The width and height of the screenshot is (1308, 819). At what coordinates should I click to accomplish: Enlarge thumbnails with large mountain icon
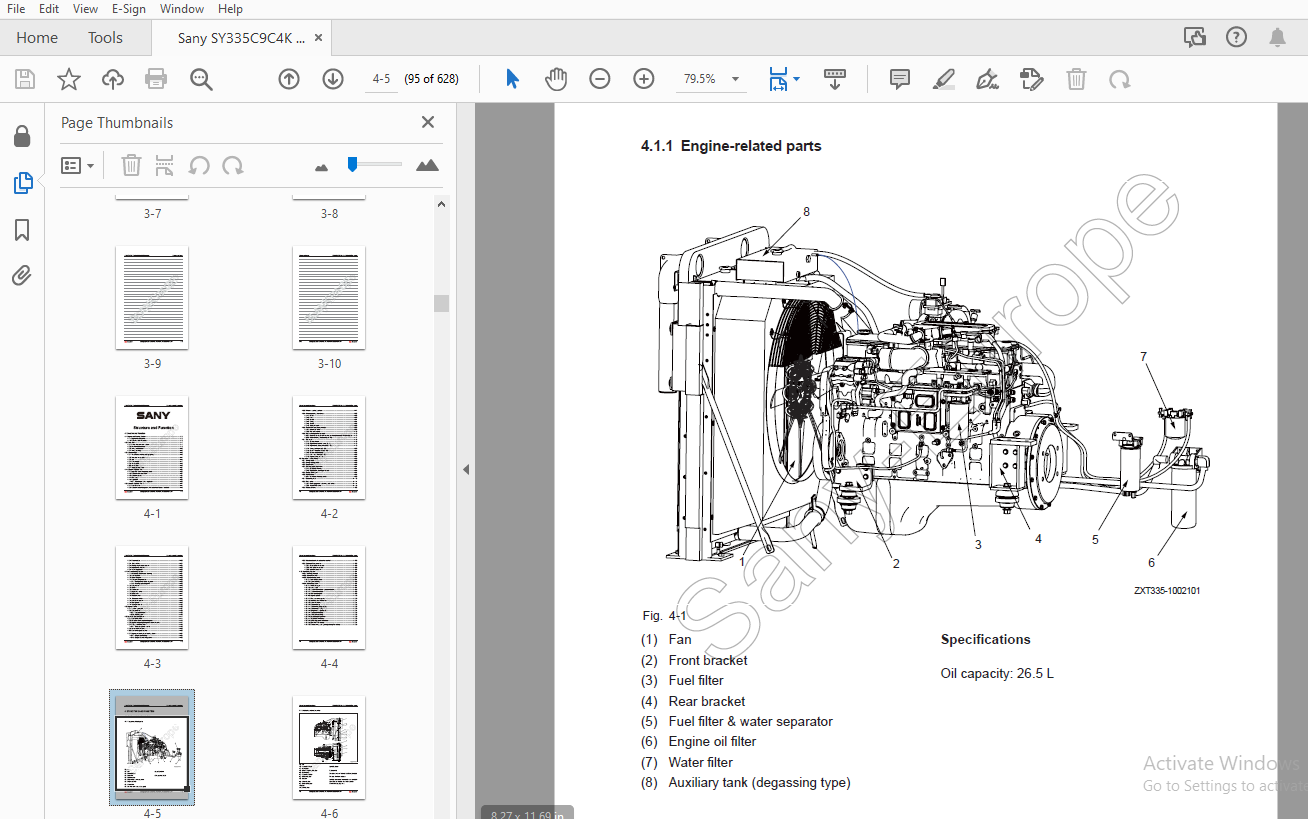point(427,165)
